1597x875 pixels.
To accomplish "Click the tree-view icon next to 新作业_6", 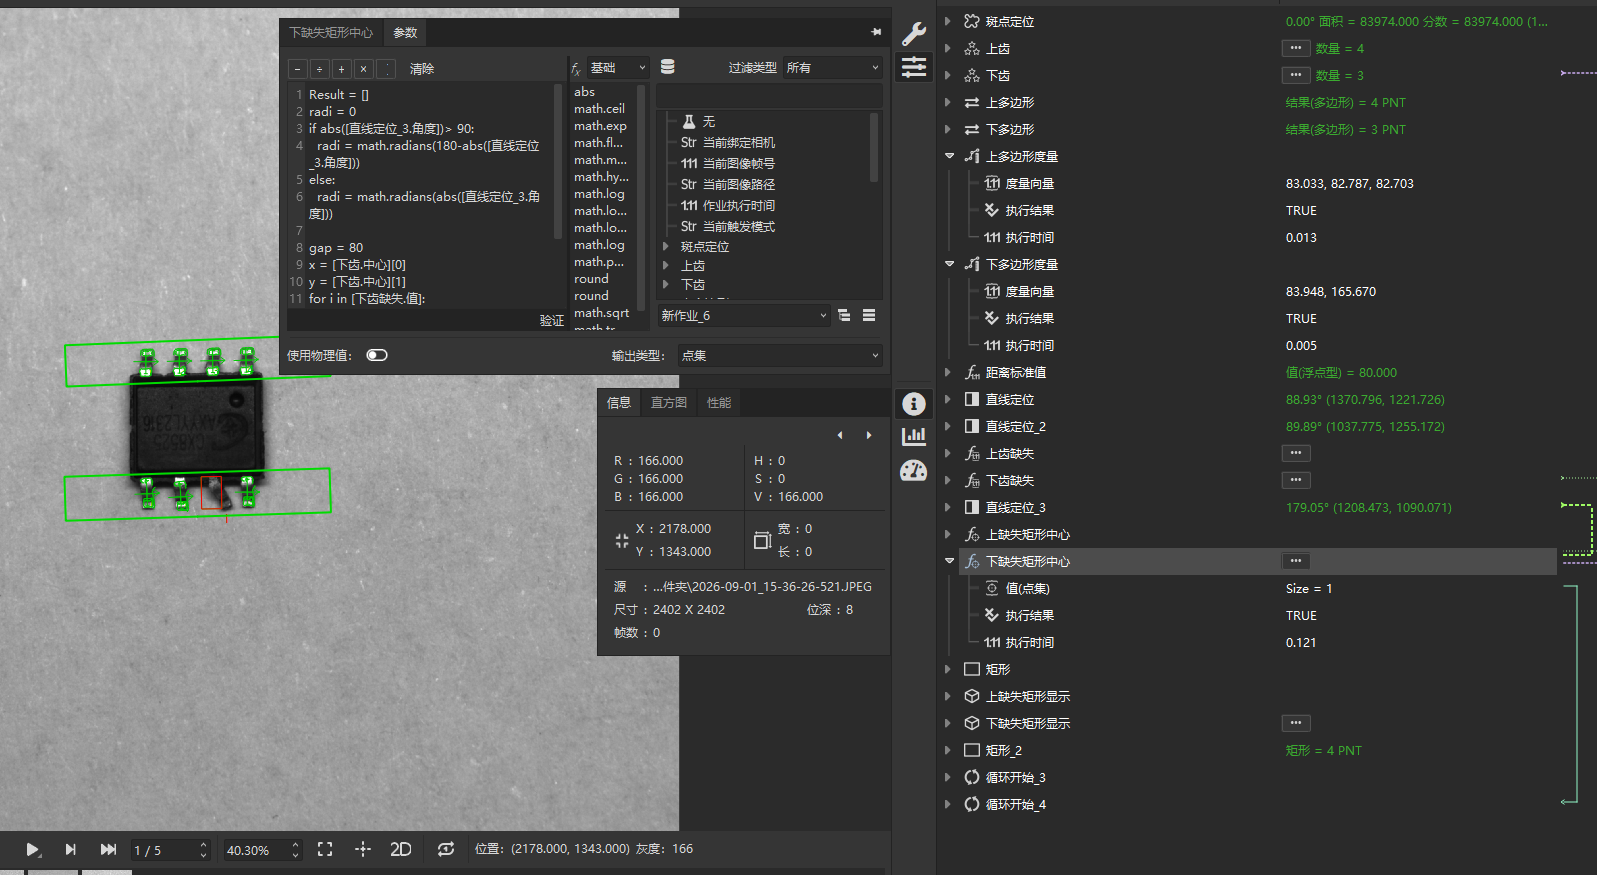I will coord(844,315).
